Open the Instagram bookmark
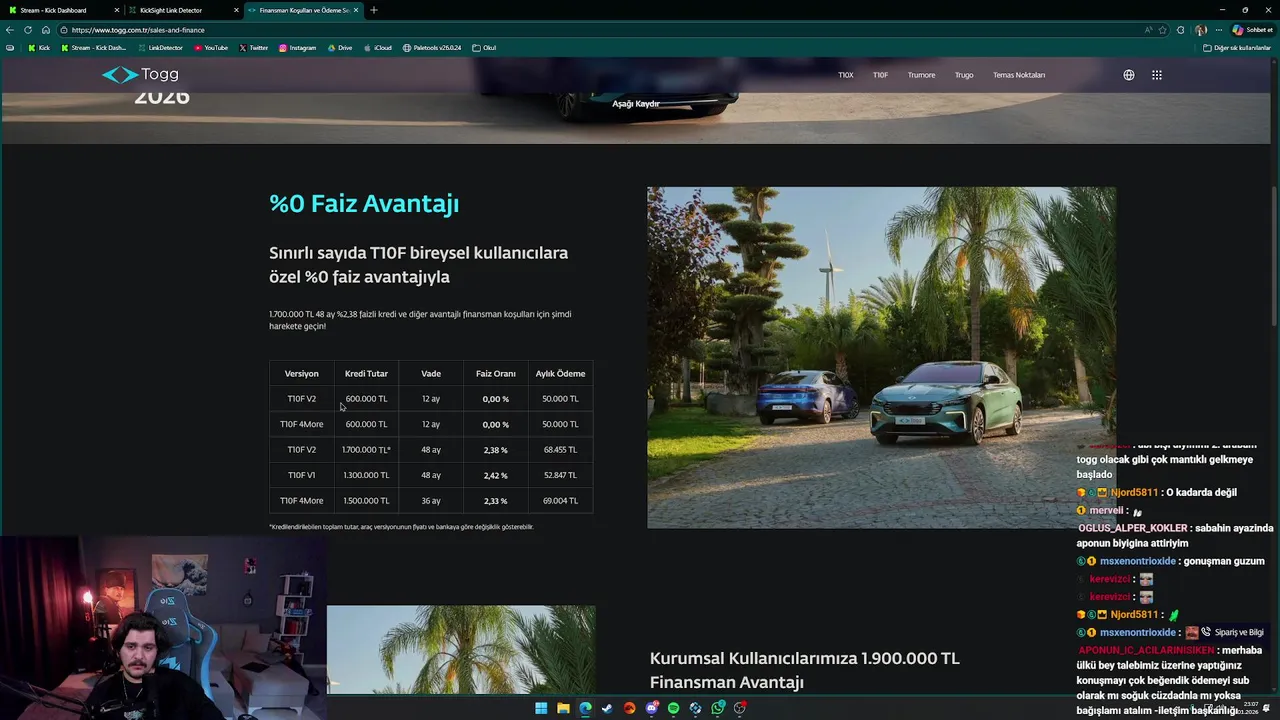Viewport: 1280px width, 720px height. coord(297,48)
